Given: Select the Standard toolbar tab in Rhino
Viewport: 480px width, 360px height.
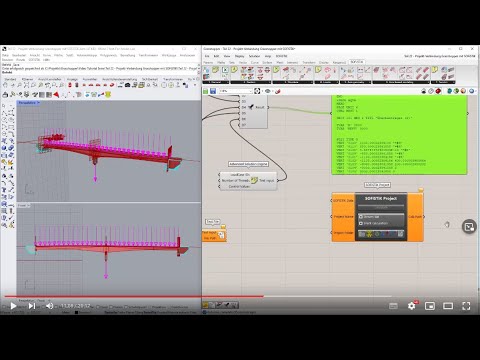Looking at the screenshot, I should (10, 79).
